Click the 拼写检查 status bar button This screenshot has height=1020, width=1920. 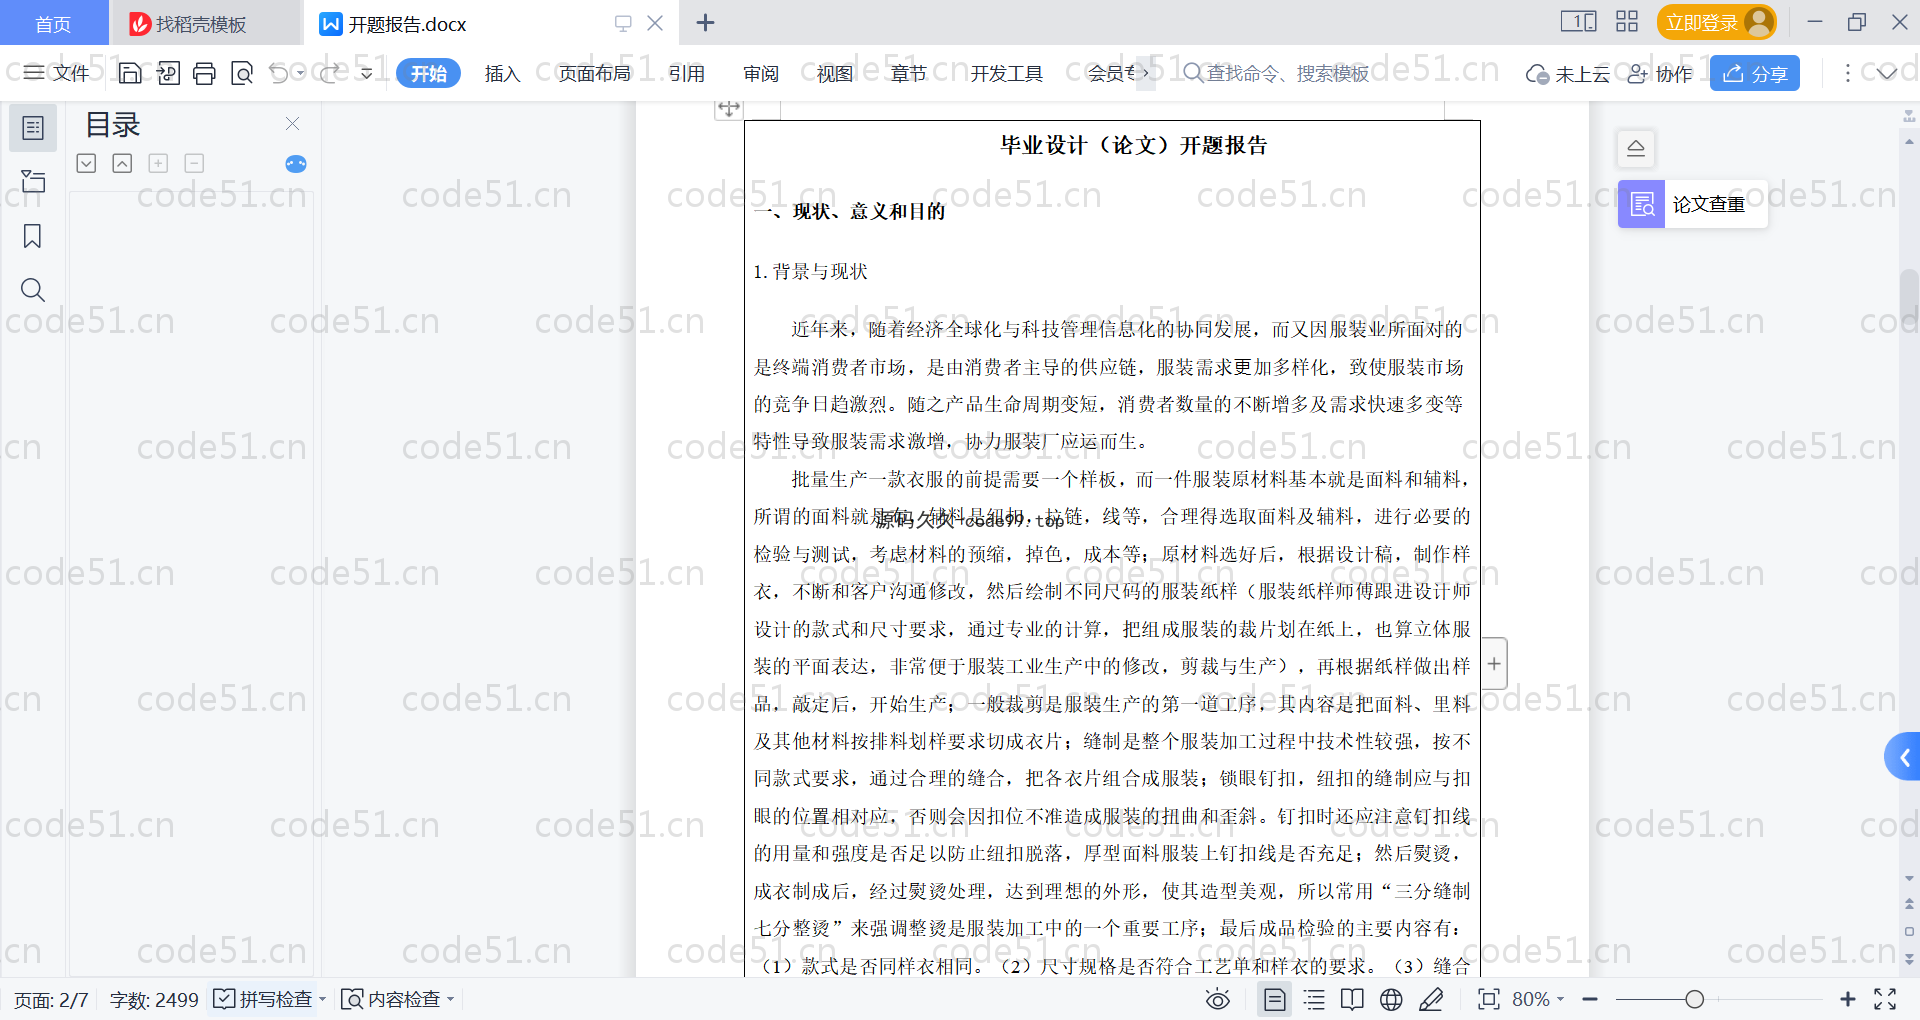(x=264, y=999)
